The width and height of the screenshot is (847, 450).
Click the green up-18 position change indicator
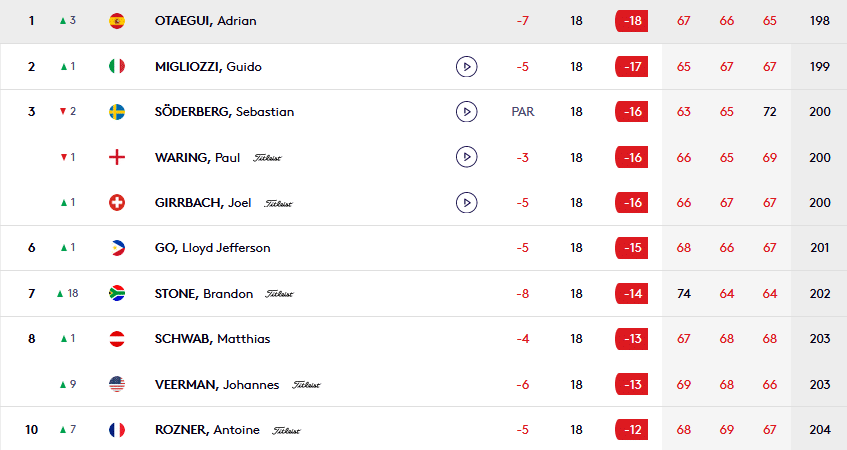(x=68, y=293)
